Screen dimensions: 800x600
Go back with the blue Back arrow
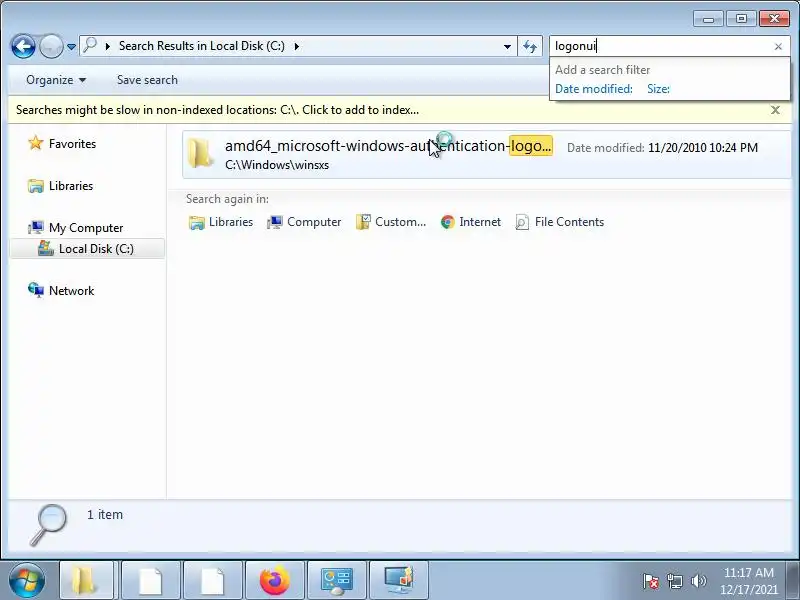[x=23, y=46]
